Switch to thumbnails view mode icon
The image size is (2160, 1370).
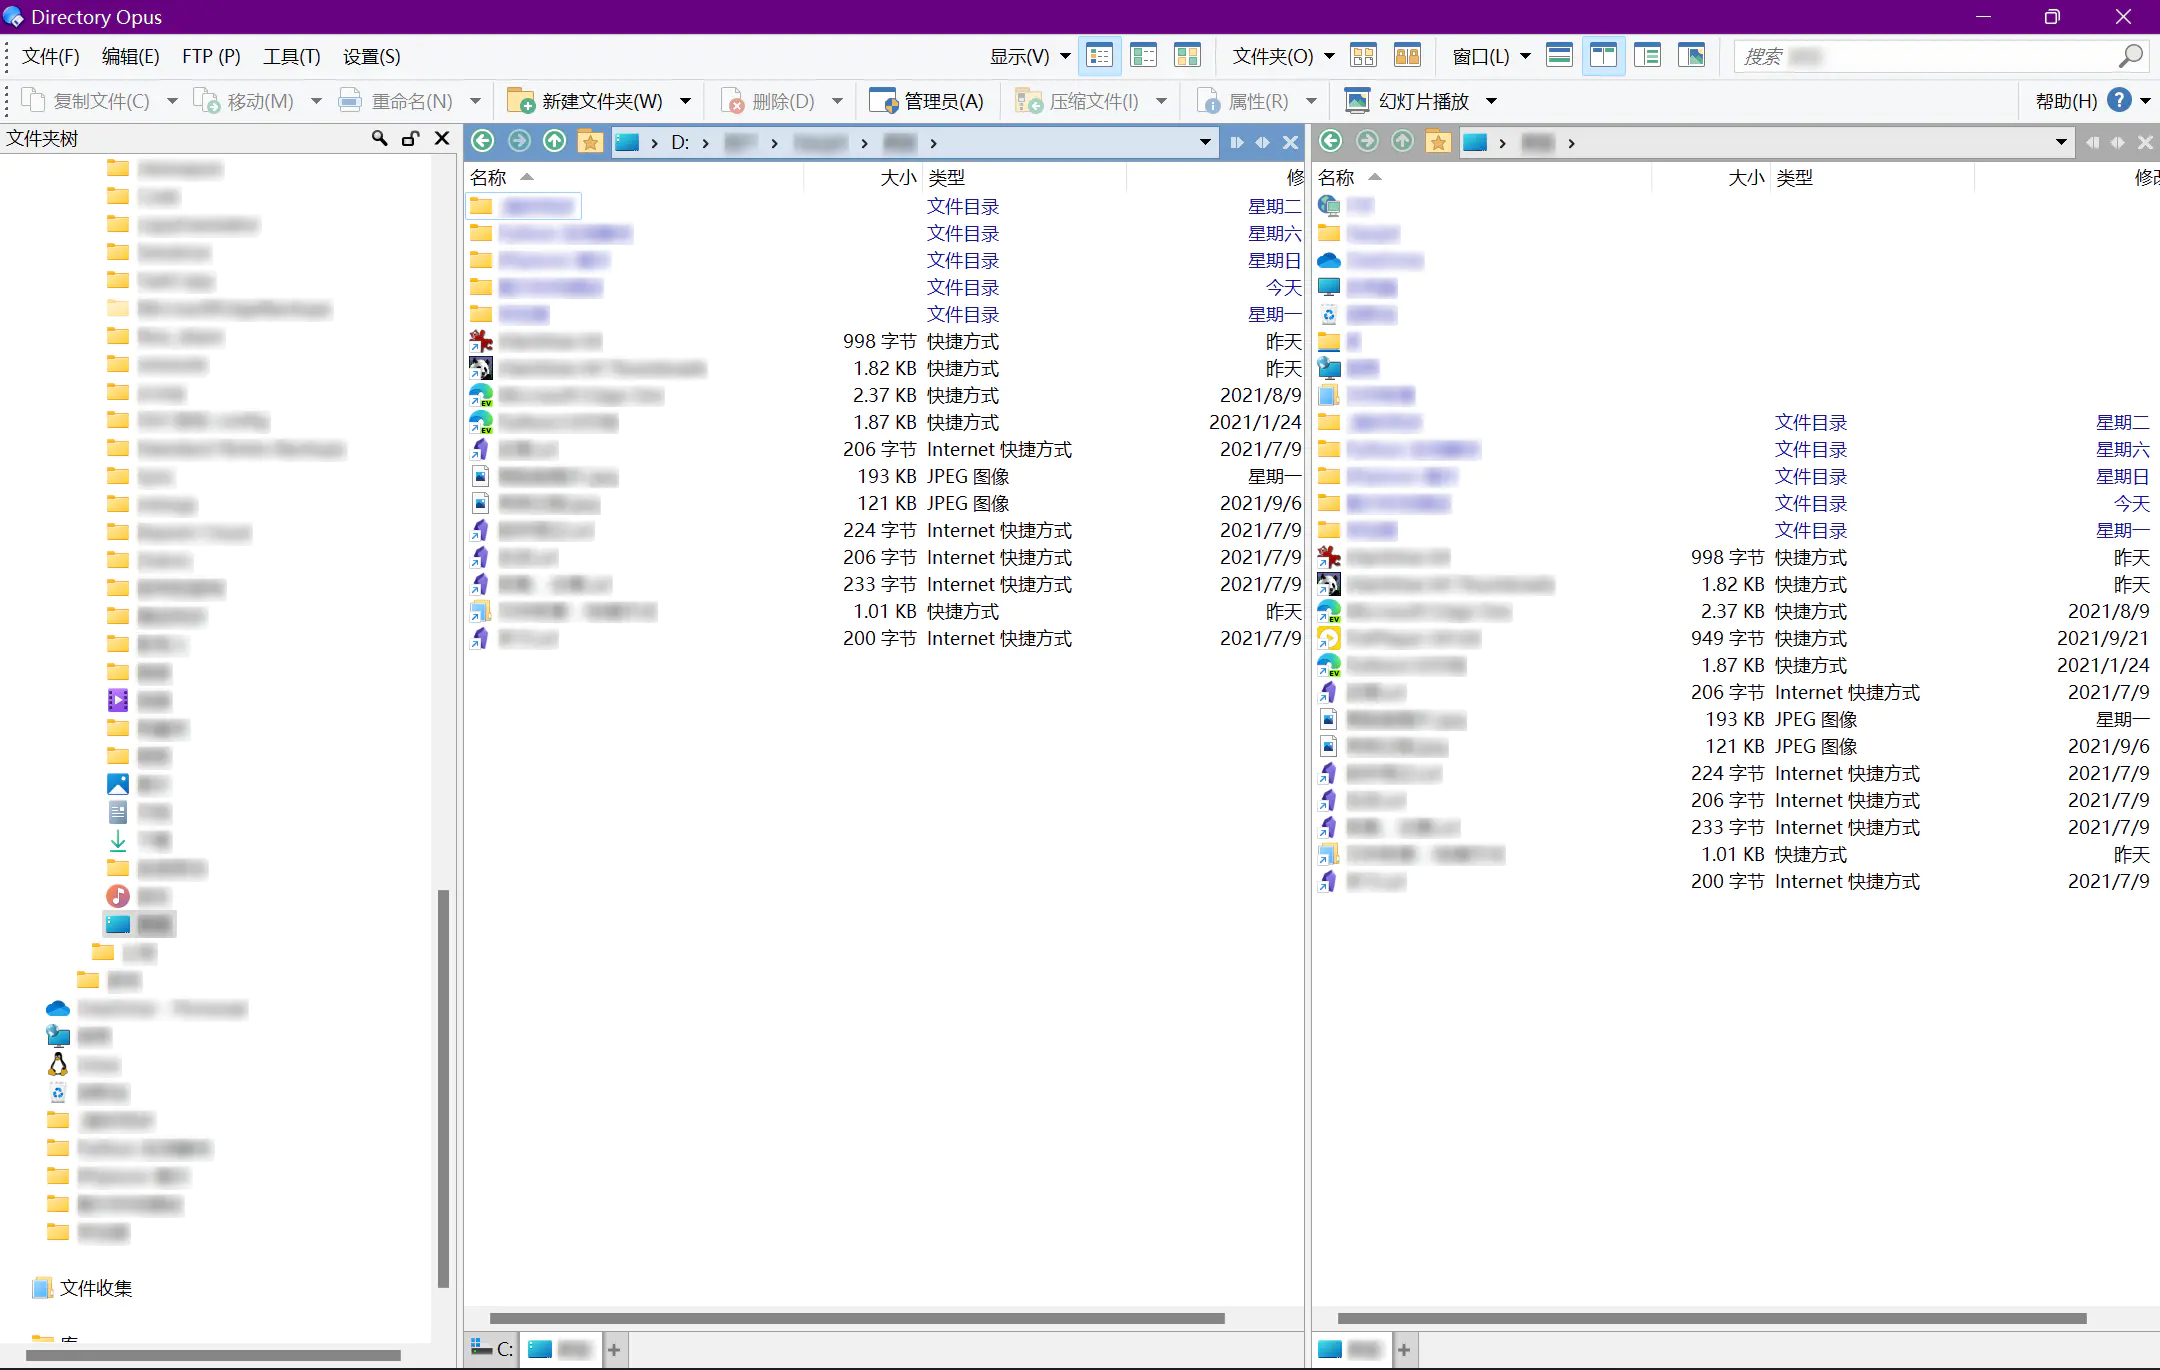point(1187,56)
